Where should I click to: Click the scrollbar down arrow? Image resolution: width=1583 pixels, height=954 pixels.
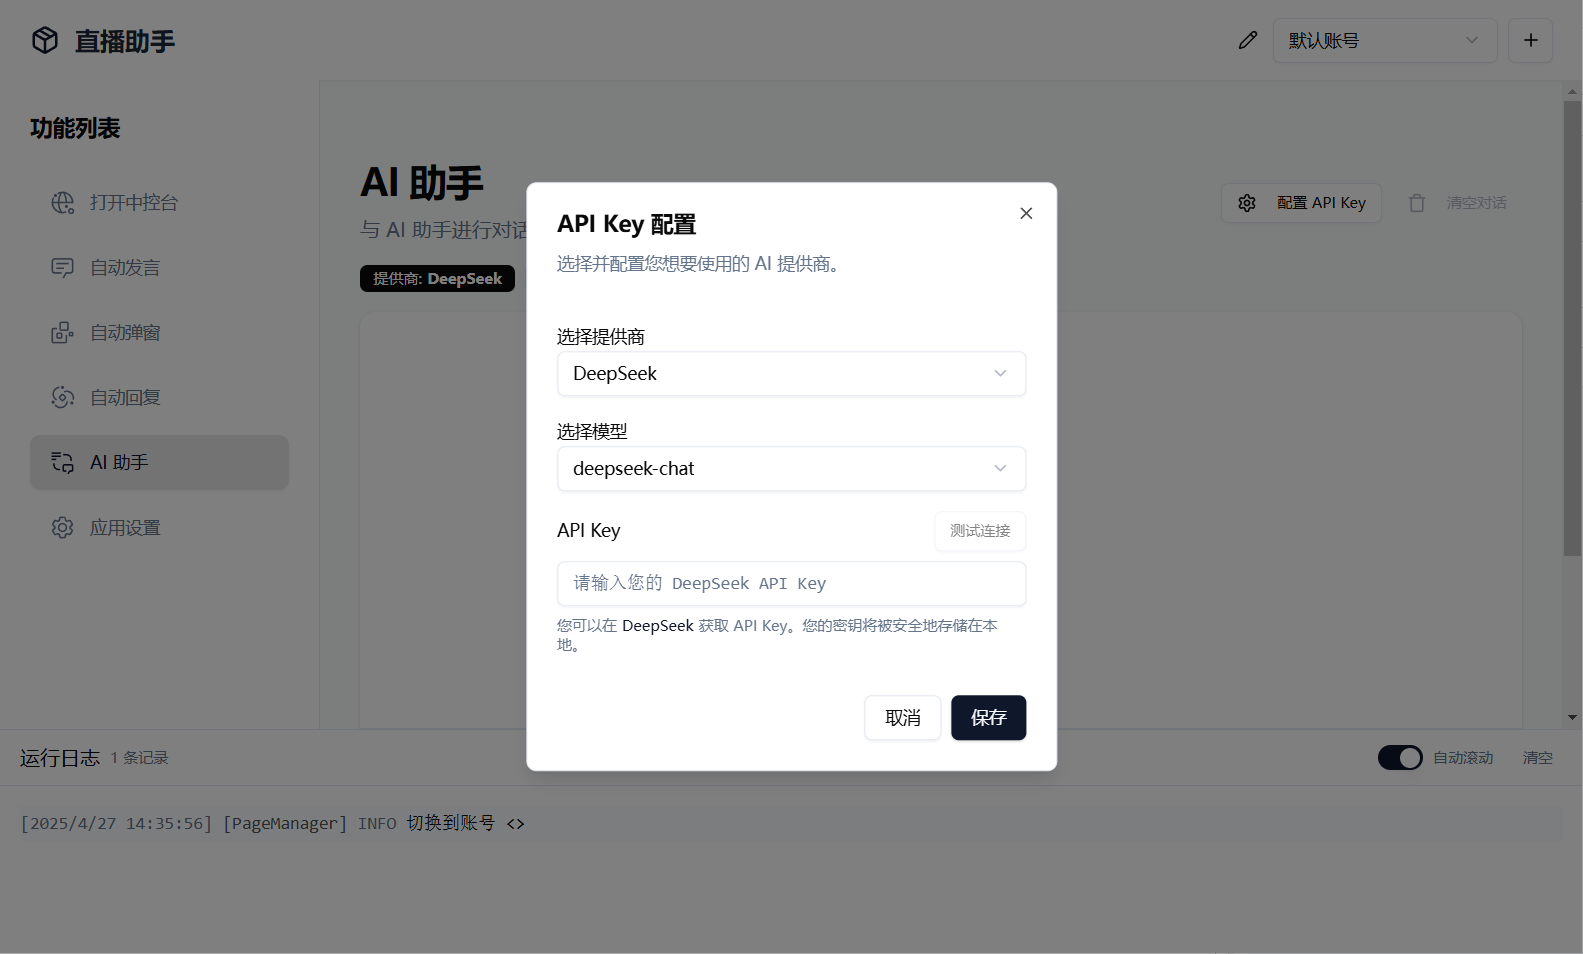[x=1572, y=717]
